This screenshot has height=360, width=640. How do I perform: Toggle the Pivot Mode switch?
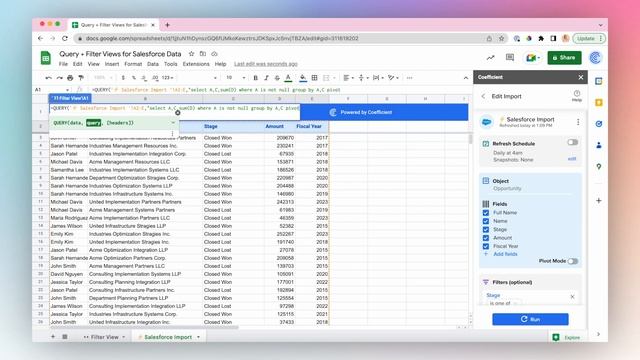[573, 261]
